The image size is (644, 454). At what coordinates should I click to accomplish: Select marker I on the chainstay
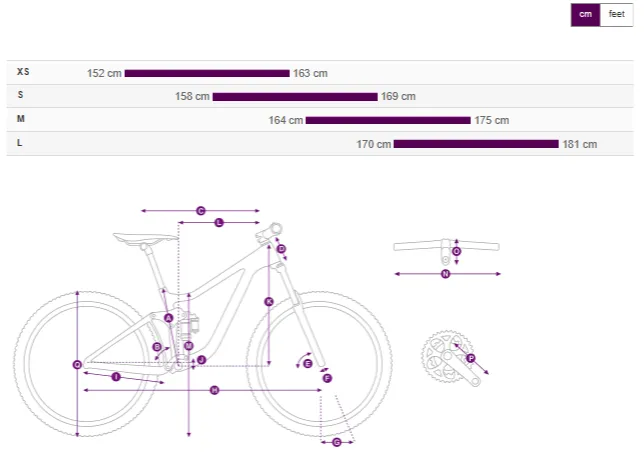point(116,377)
